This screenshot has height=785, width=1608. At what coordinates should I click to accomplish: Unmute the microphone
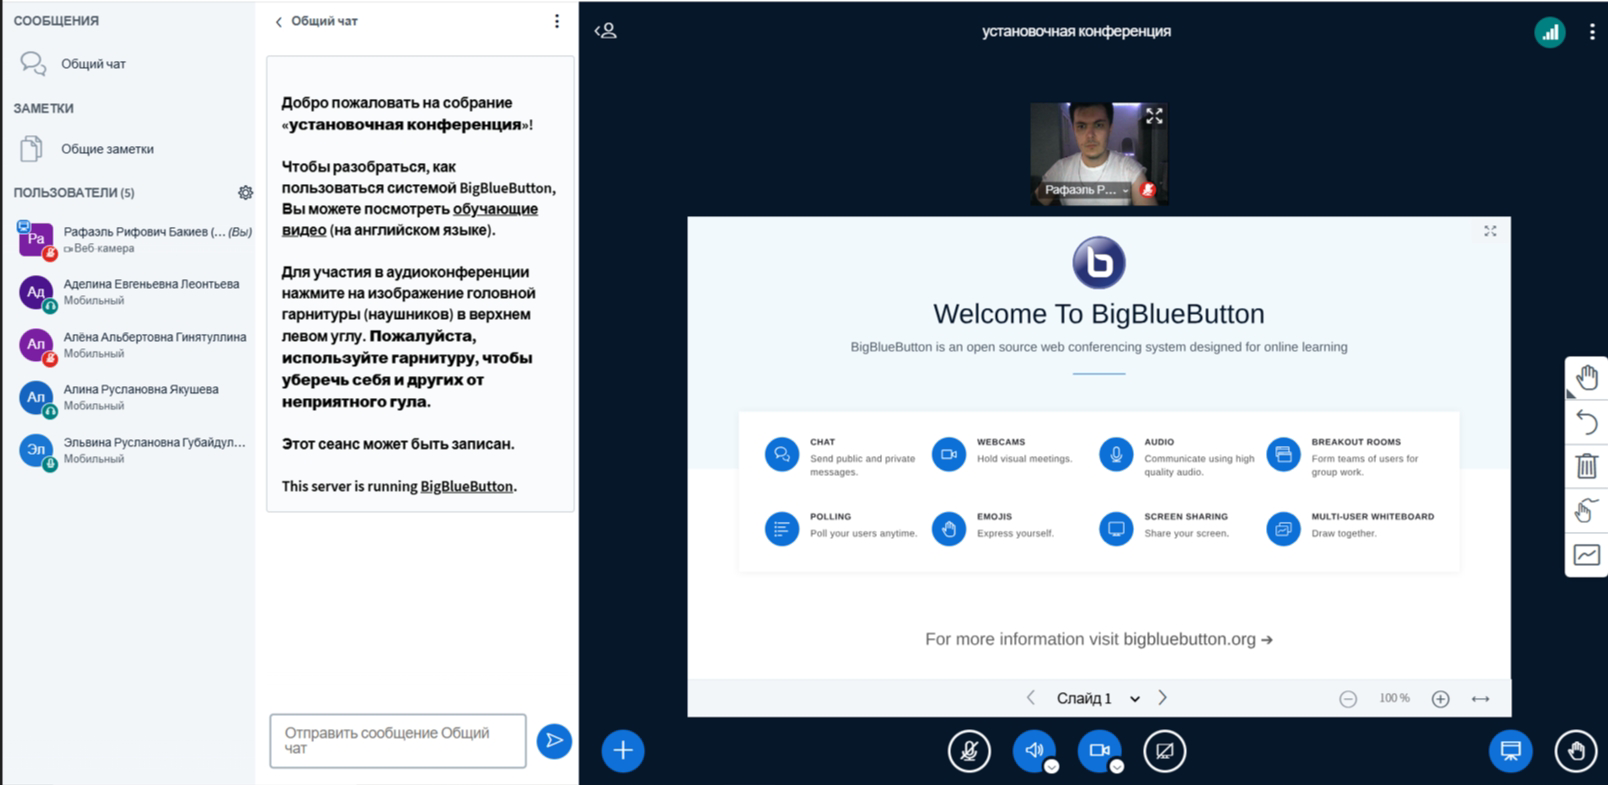969,750
